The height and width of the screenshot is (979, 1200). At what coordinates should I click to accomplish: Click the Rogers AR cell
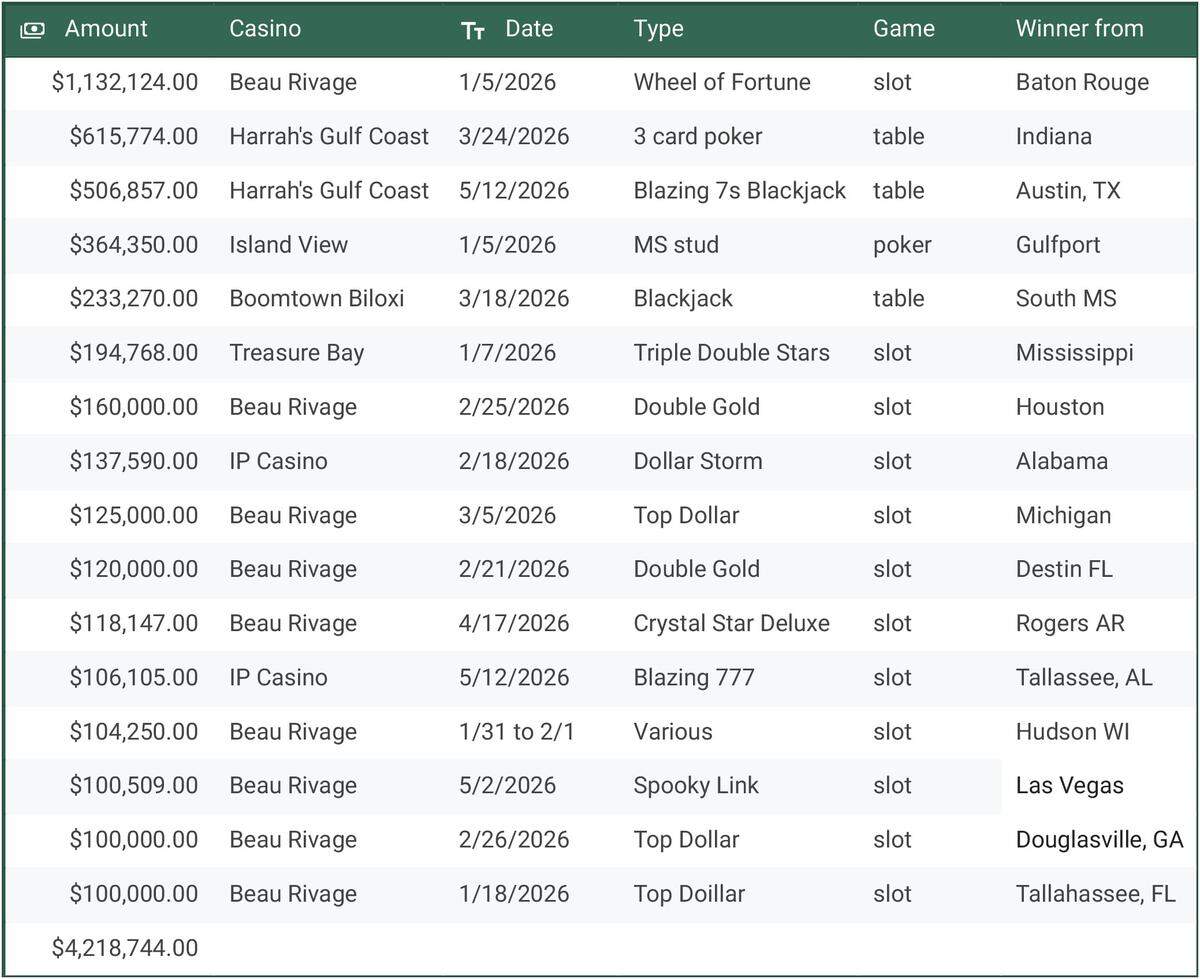click(1070, 622)
